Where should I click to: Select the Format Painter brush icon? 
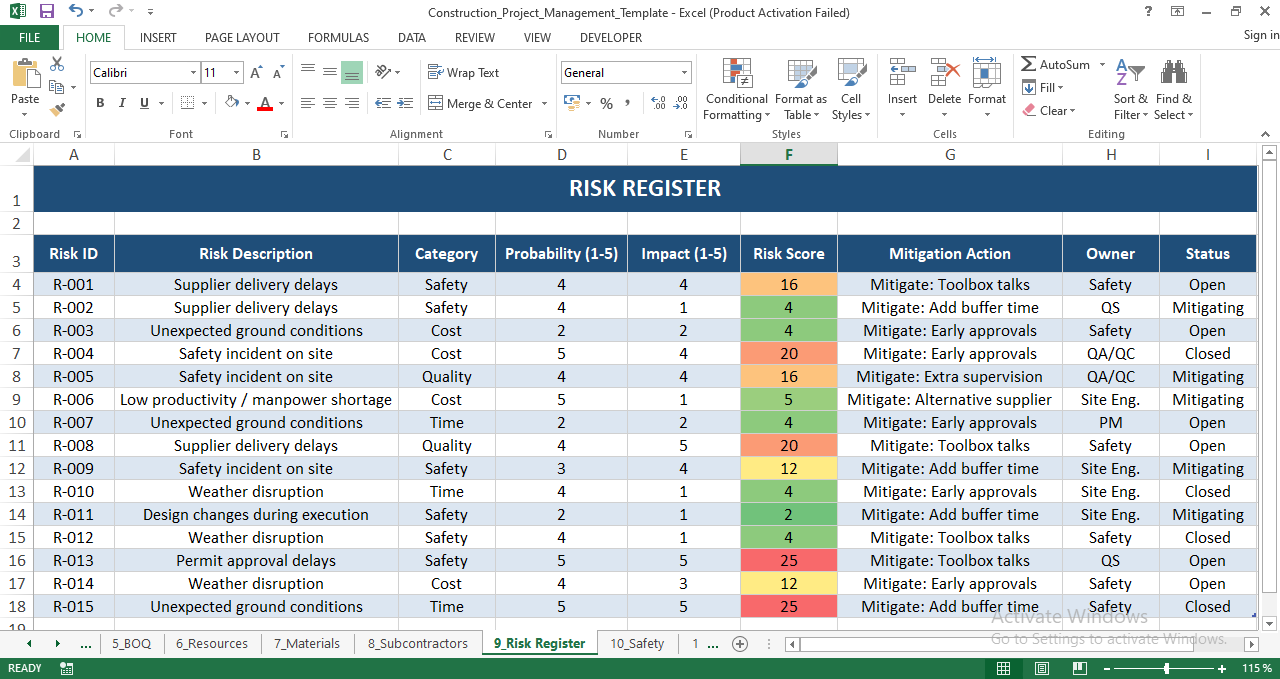coord(57,109)
